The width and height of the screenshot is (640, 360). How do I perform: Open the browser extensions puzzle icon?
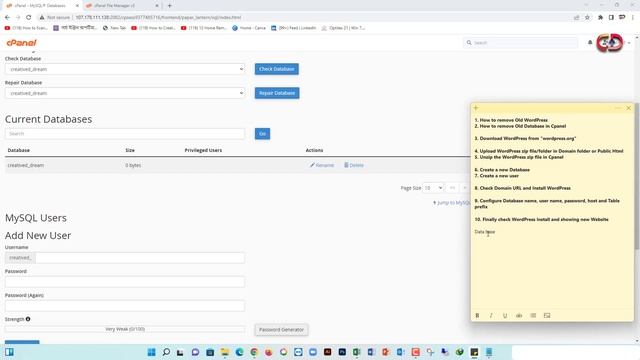point(600,18)
